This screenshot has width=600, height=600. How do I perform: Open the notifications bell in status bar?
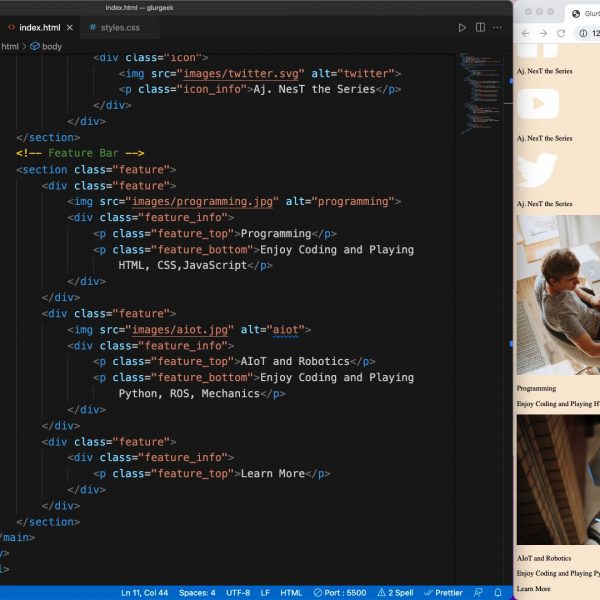pyautogui.click(x=498, y=593)
